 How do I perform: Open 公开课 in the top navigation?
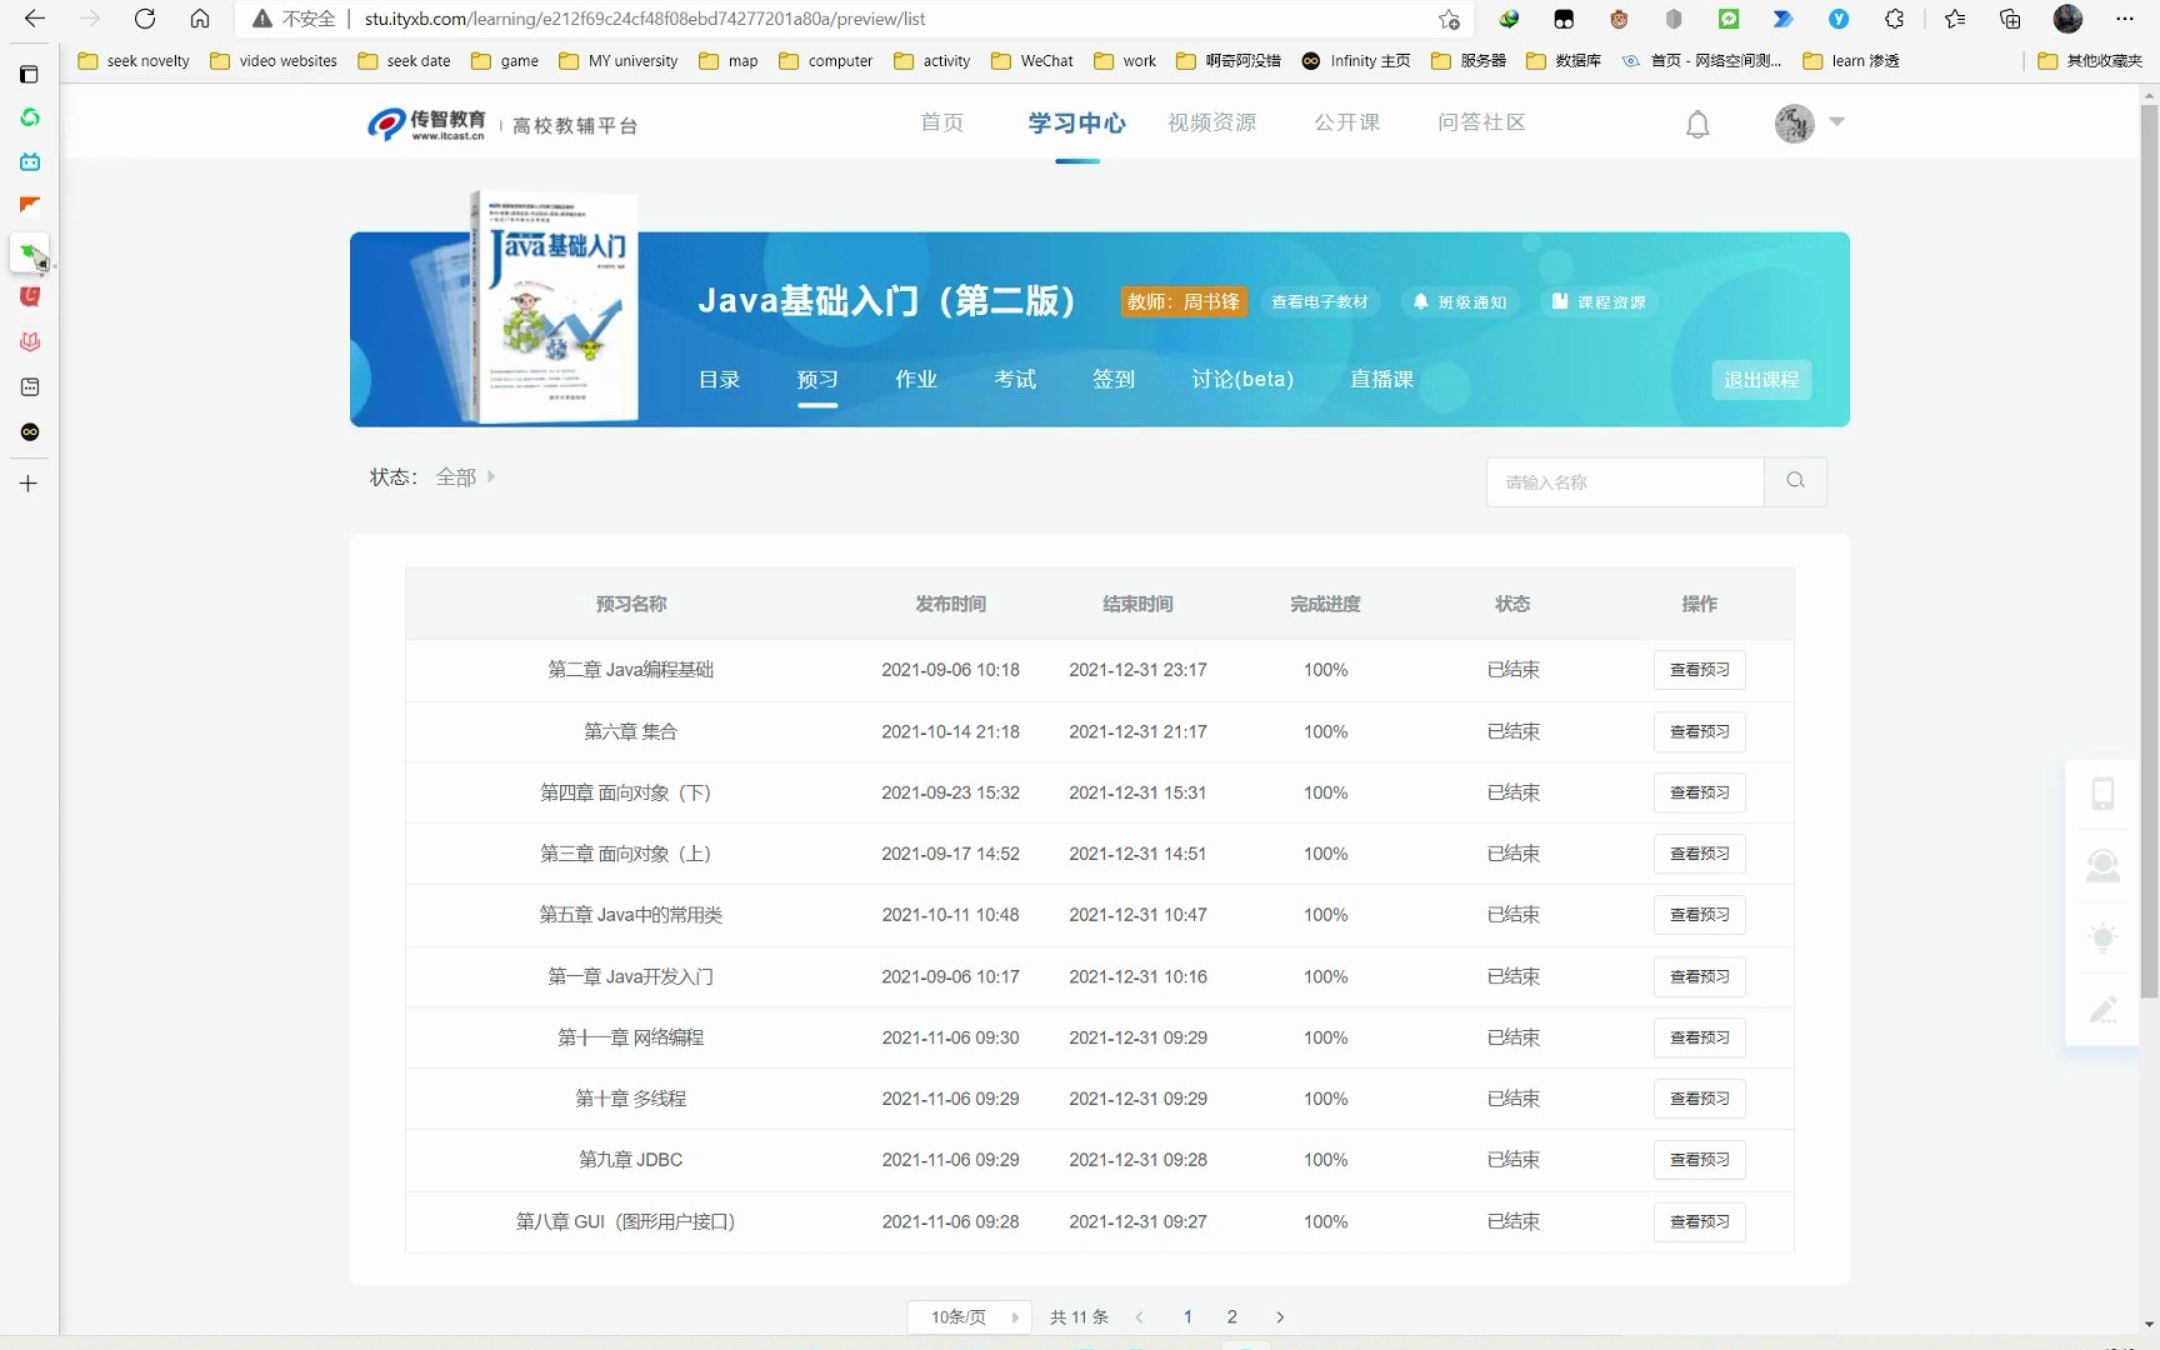click(1347, 123)
